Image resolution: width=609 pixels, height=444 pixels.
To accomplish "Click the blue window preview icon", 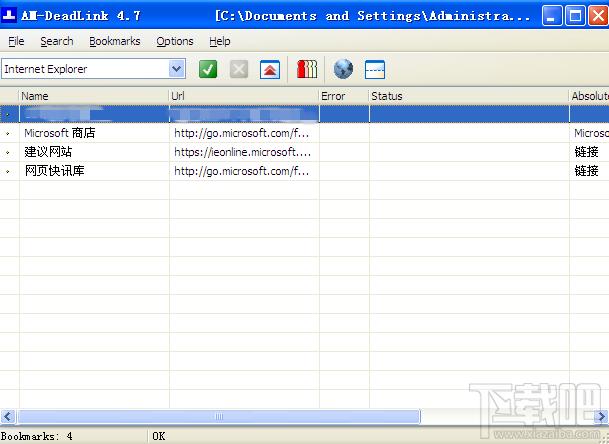I will point(375,70).
